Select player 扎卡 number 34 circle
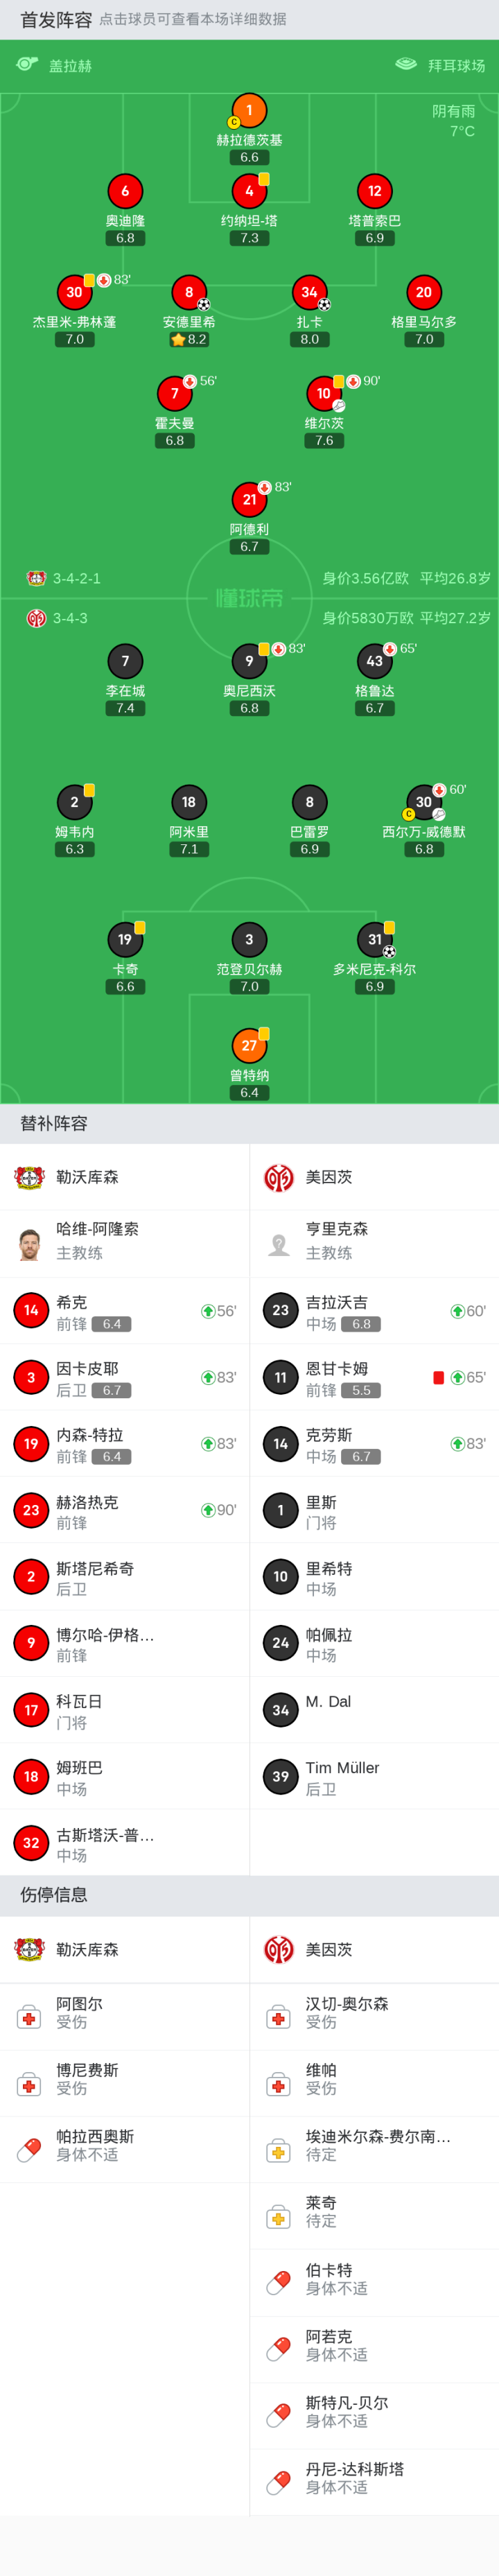 pos(309,293)
